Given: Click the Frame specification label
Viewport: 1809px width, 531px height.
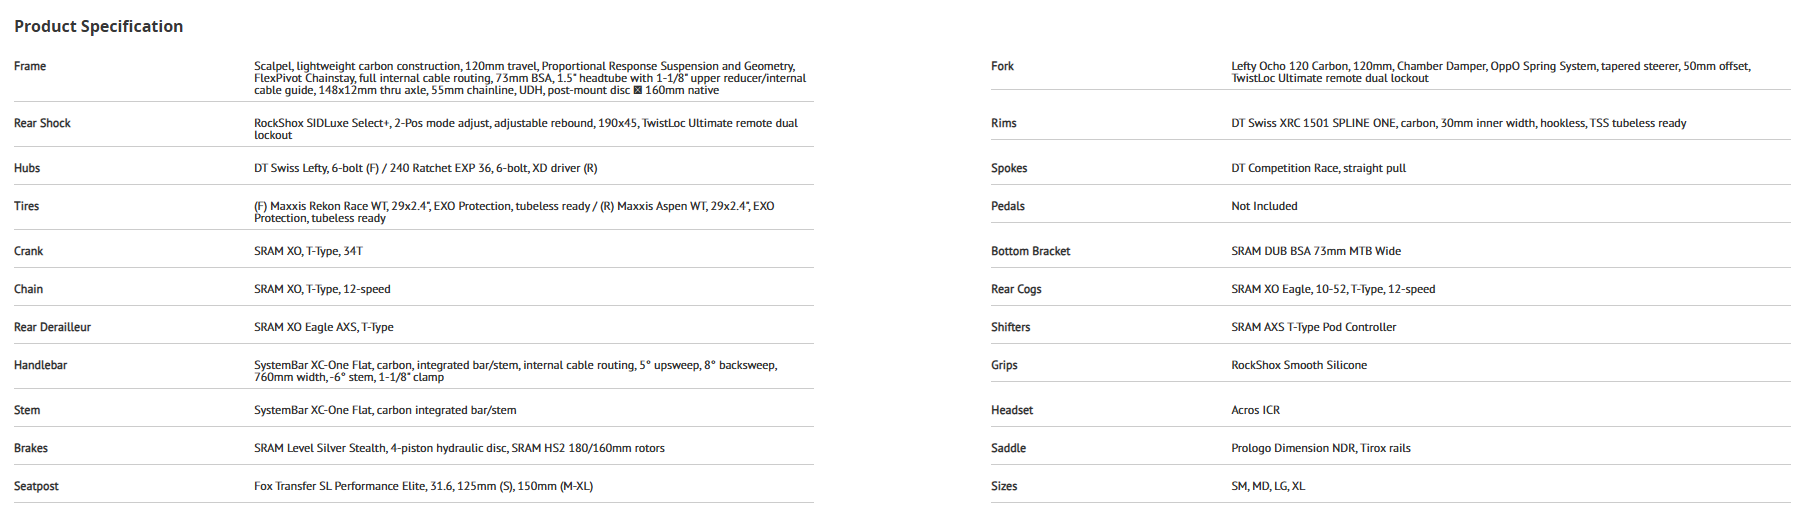Looking at the screenshot, I should (x=30, y=66).
